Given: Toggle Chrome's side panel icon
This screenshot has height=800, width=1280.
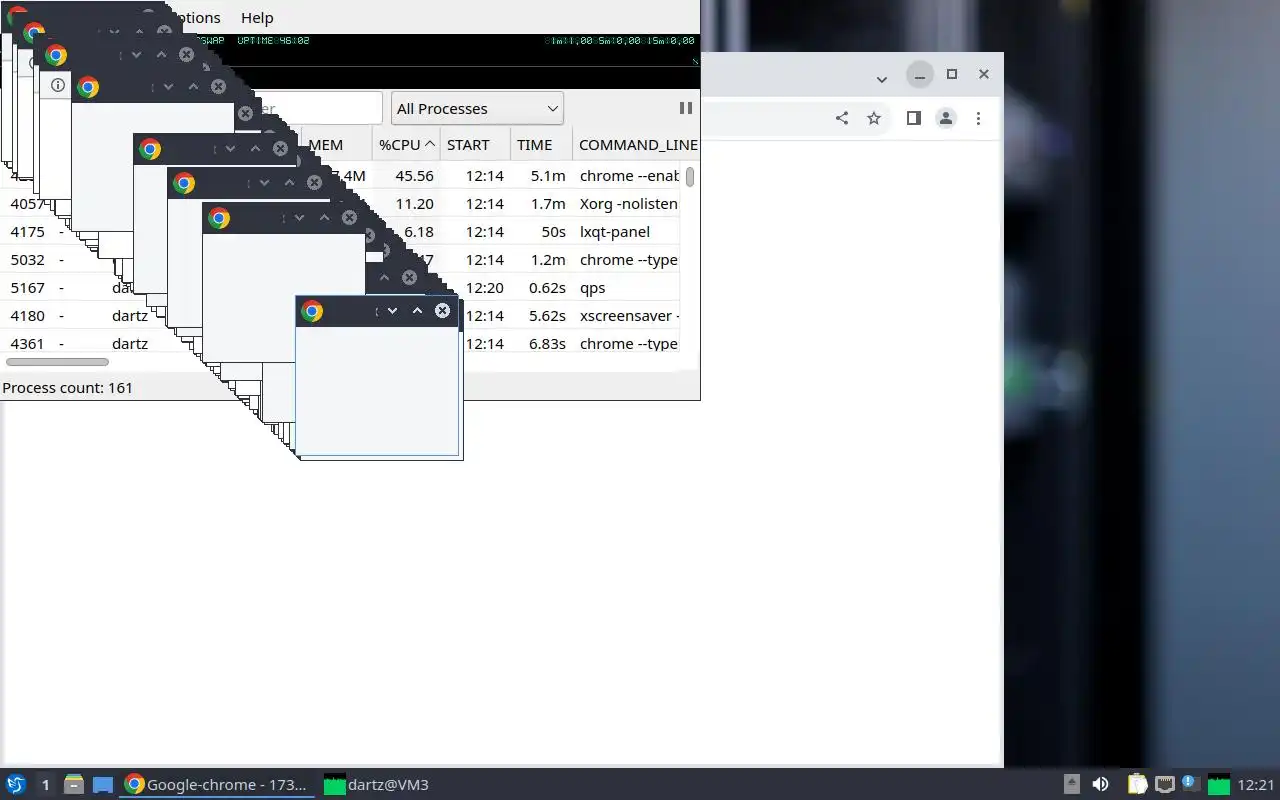Looking at the screenshot, I should [x=913, y=118].
